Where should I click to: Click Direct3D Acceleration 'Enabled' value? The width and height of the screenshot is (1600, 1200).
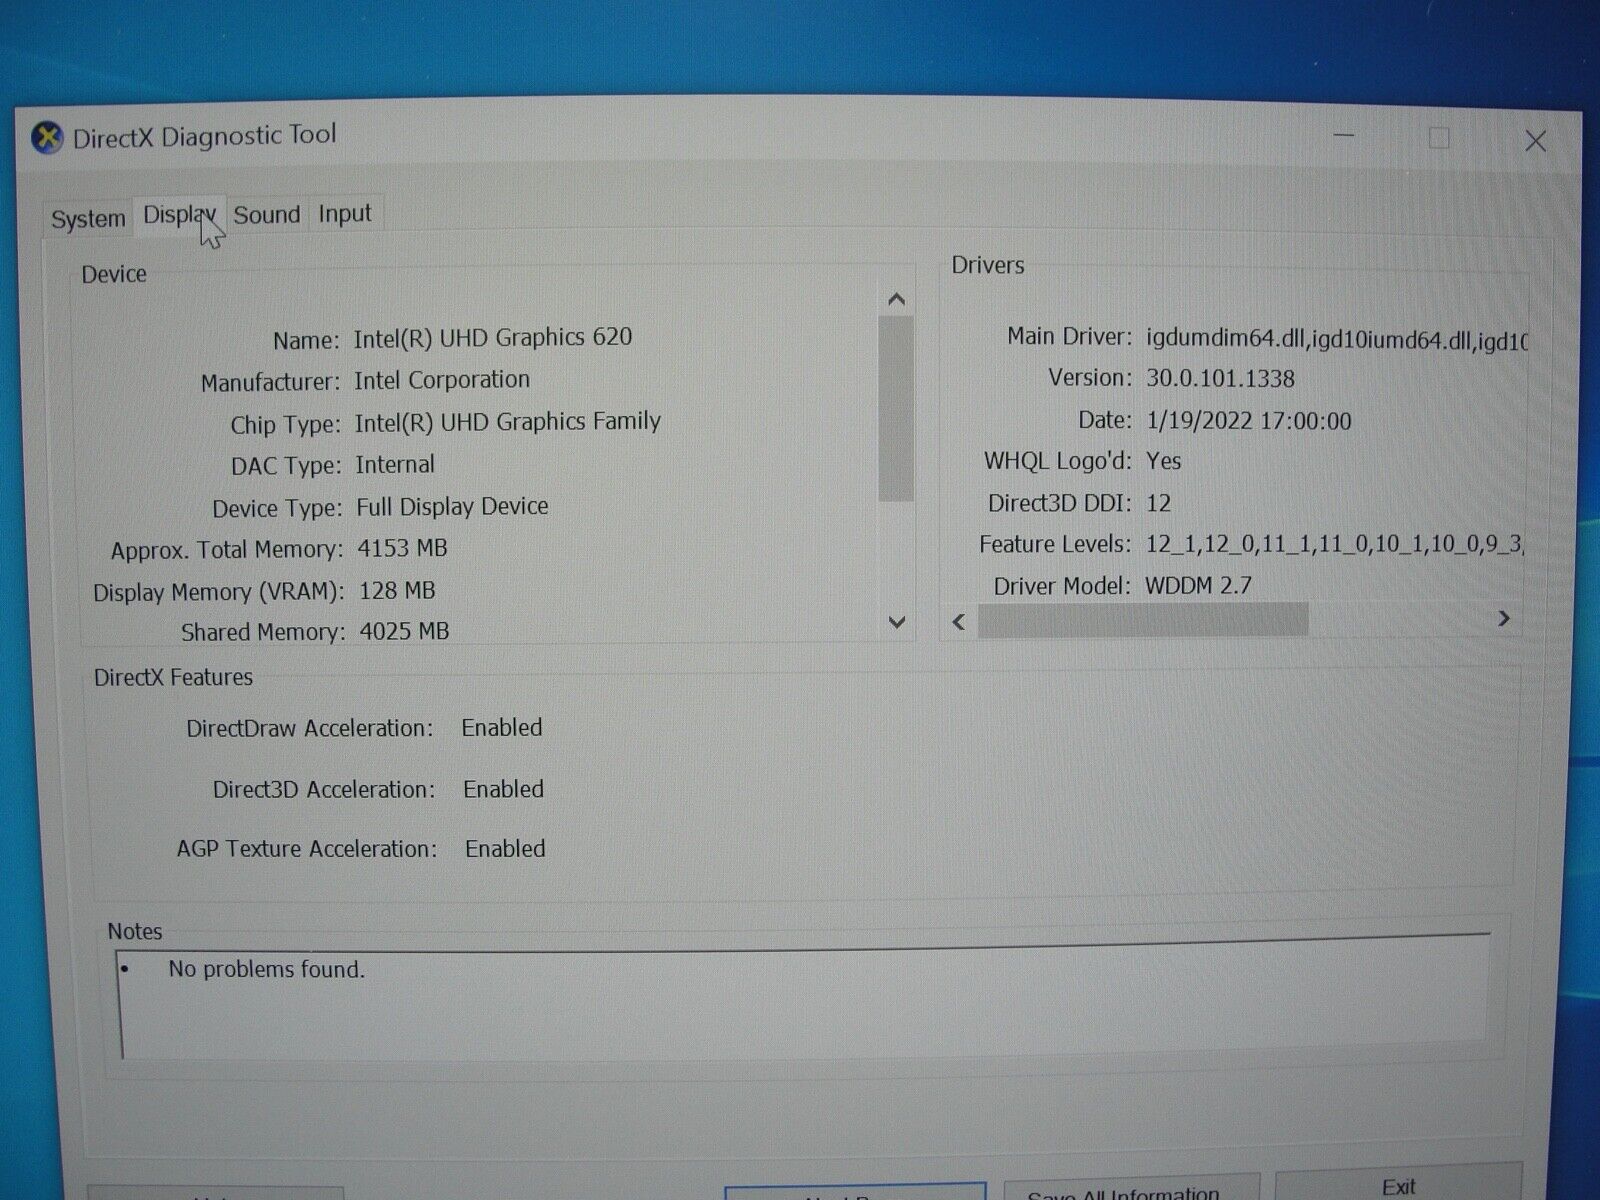[x=504, y=789]
